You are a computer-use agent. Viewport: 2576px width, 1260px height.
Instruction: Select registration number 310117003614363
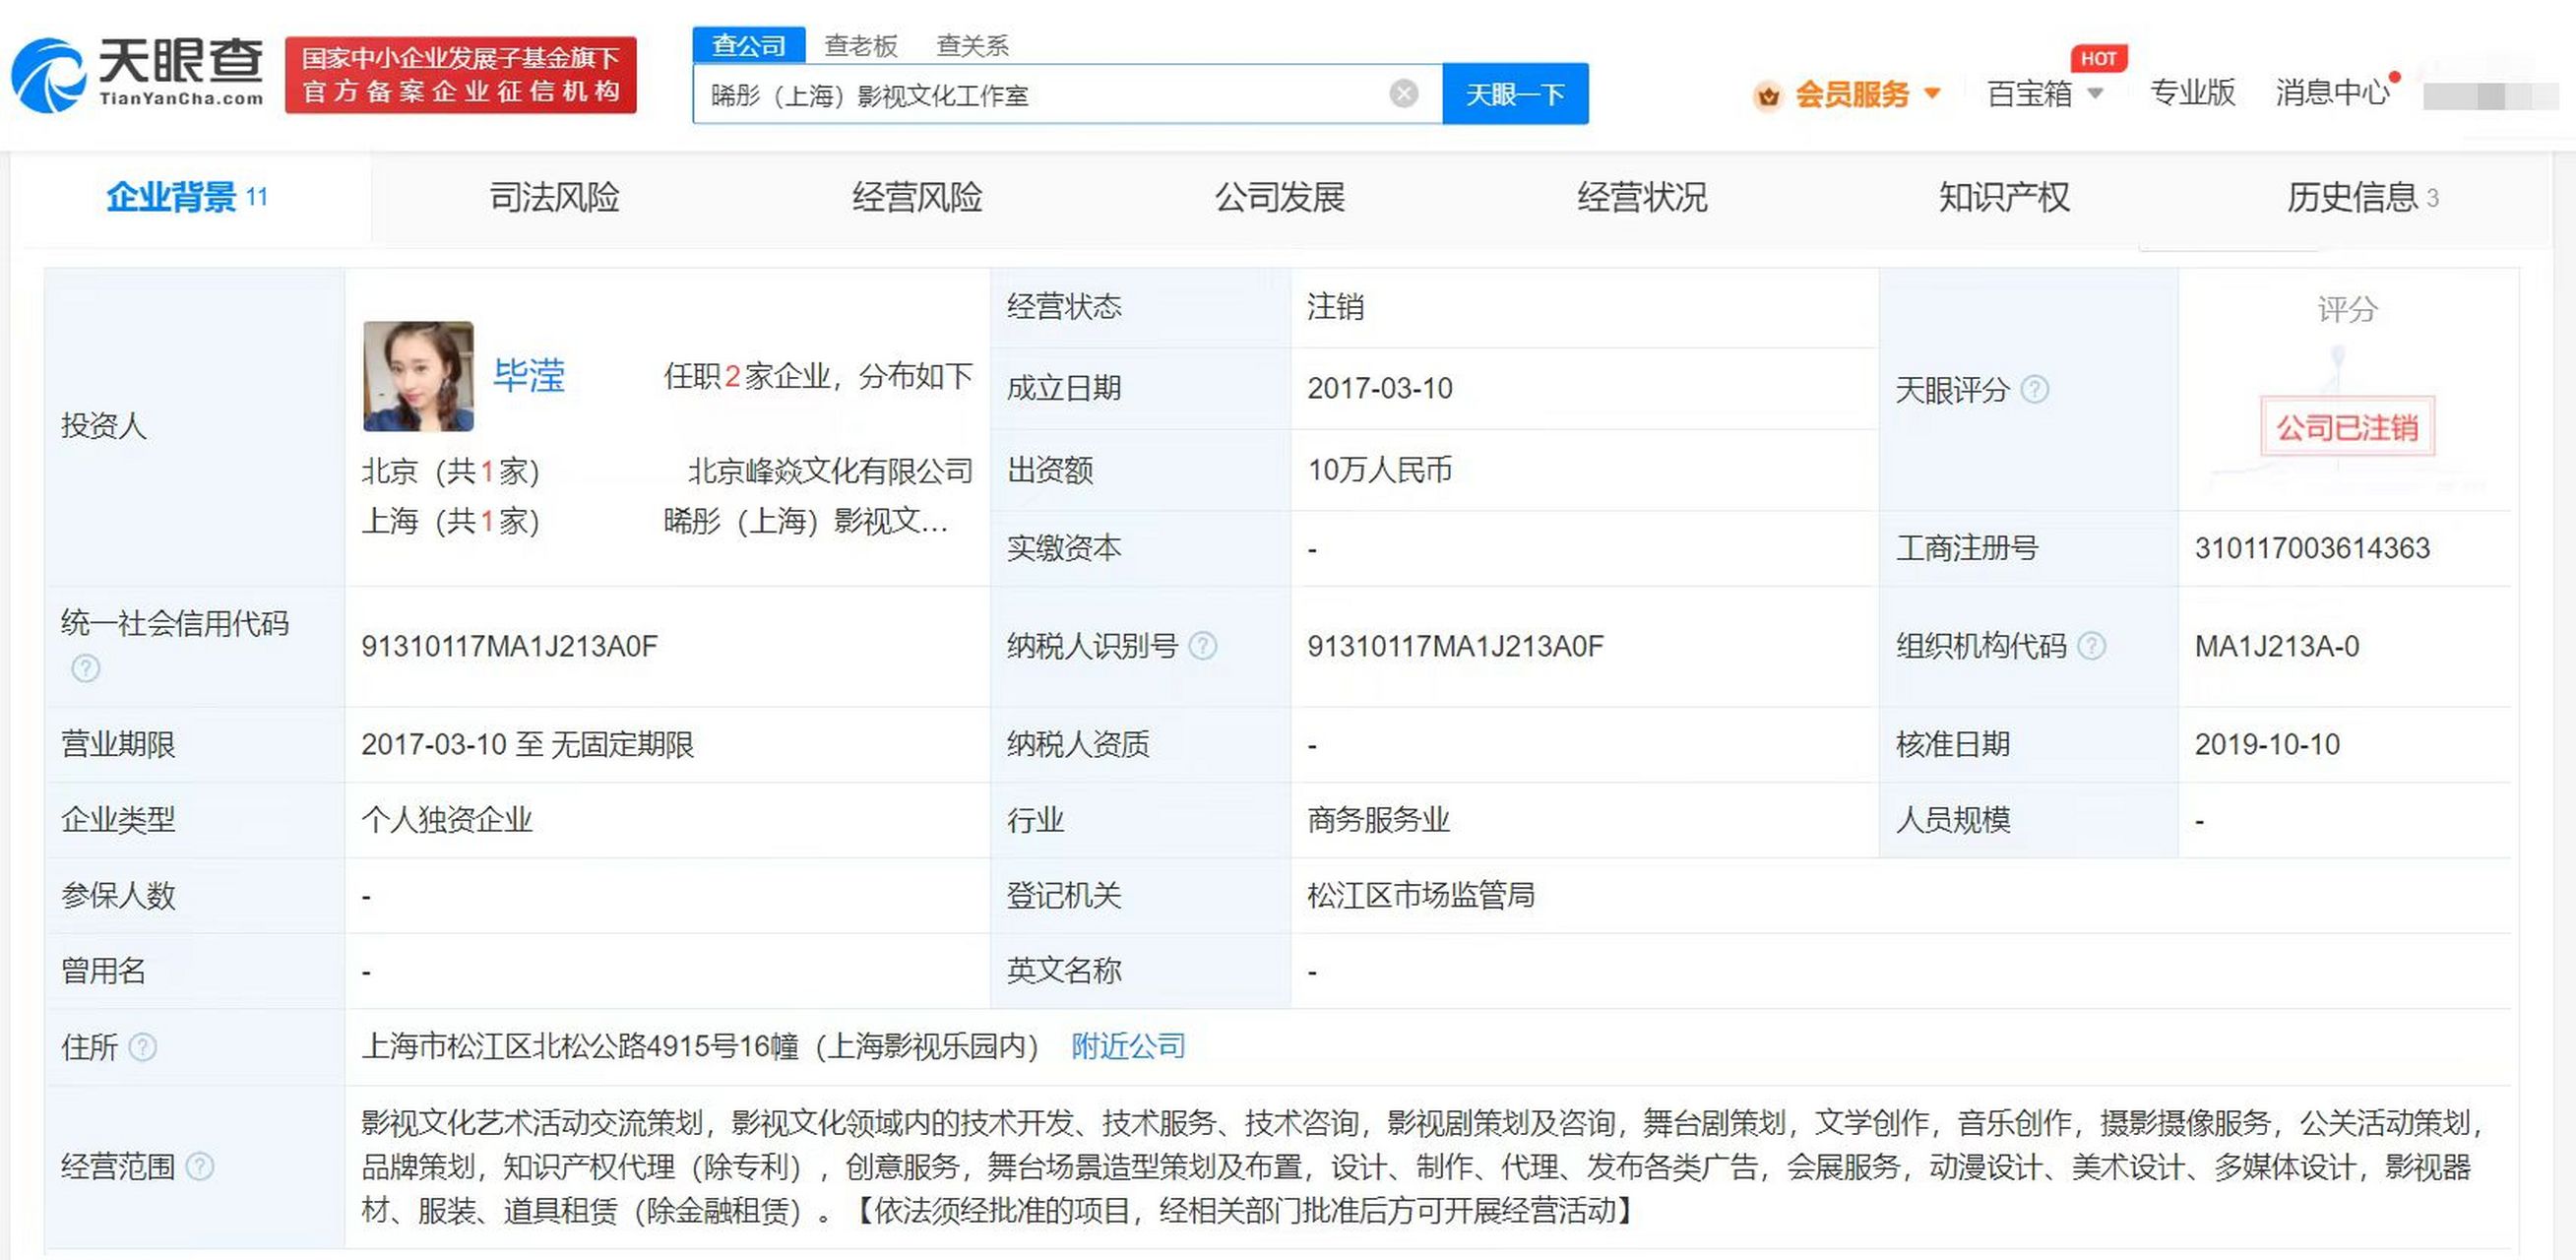pyautogui.click(x=2312, y=548)
